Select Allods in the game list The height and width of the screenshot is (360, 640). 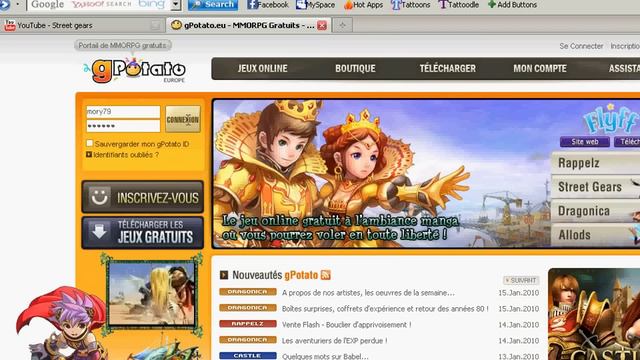[596, 235]
